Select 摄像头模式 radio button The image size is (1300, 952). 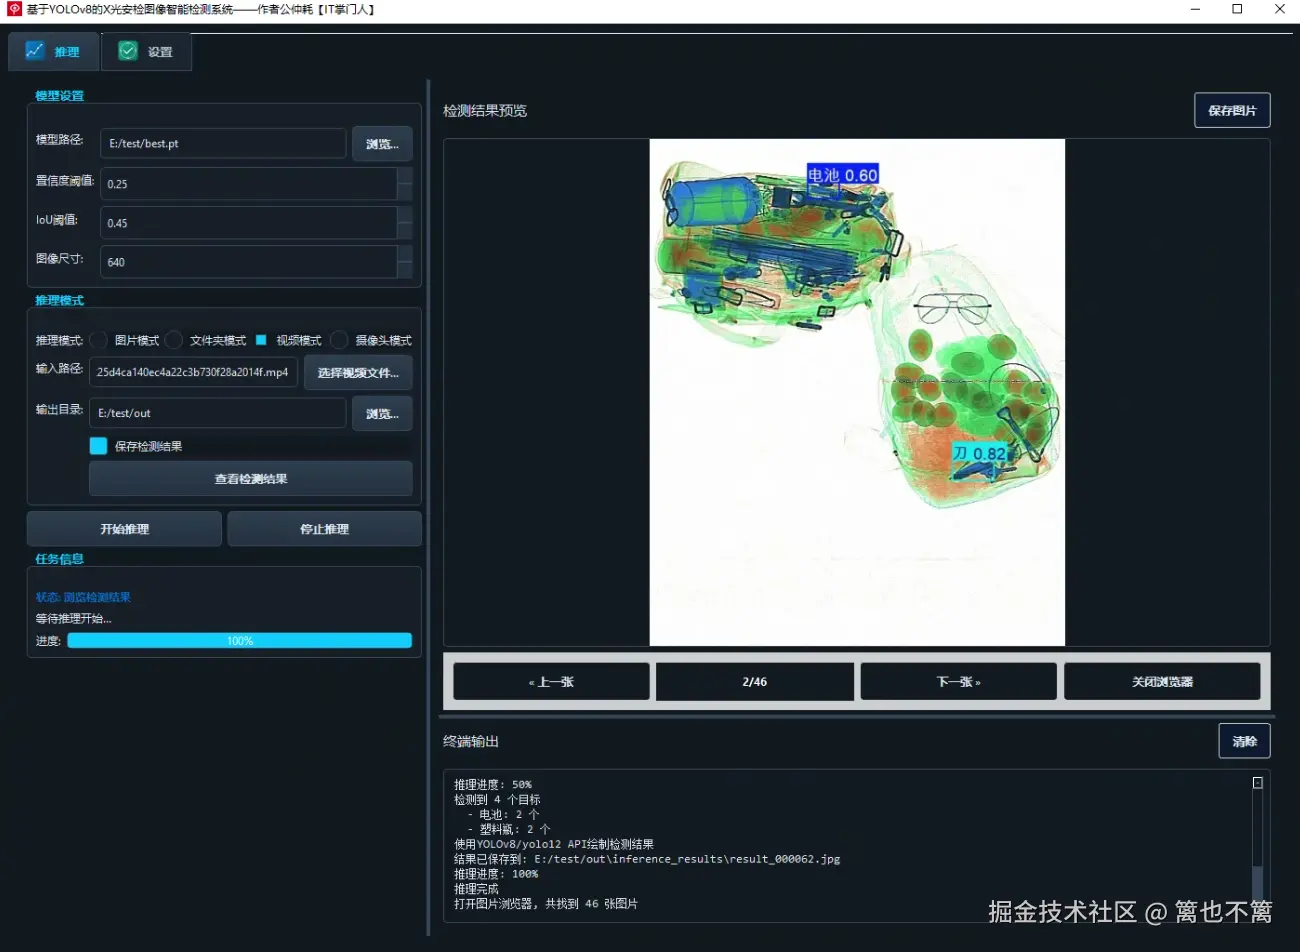point(340,340)
